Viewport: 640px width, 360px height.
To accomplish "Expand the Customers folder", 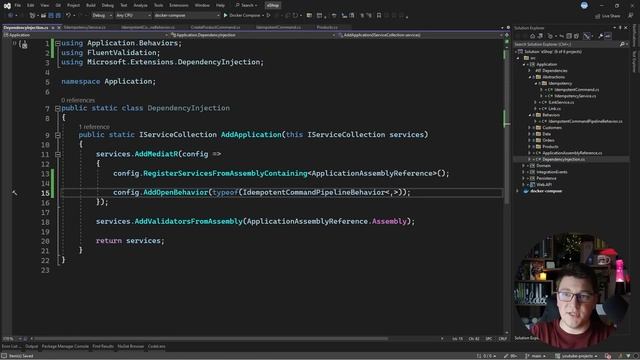I will pos(529,128).
